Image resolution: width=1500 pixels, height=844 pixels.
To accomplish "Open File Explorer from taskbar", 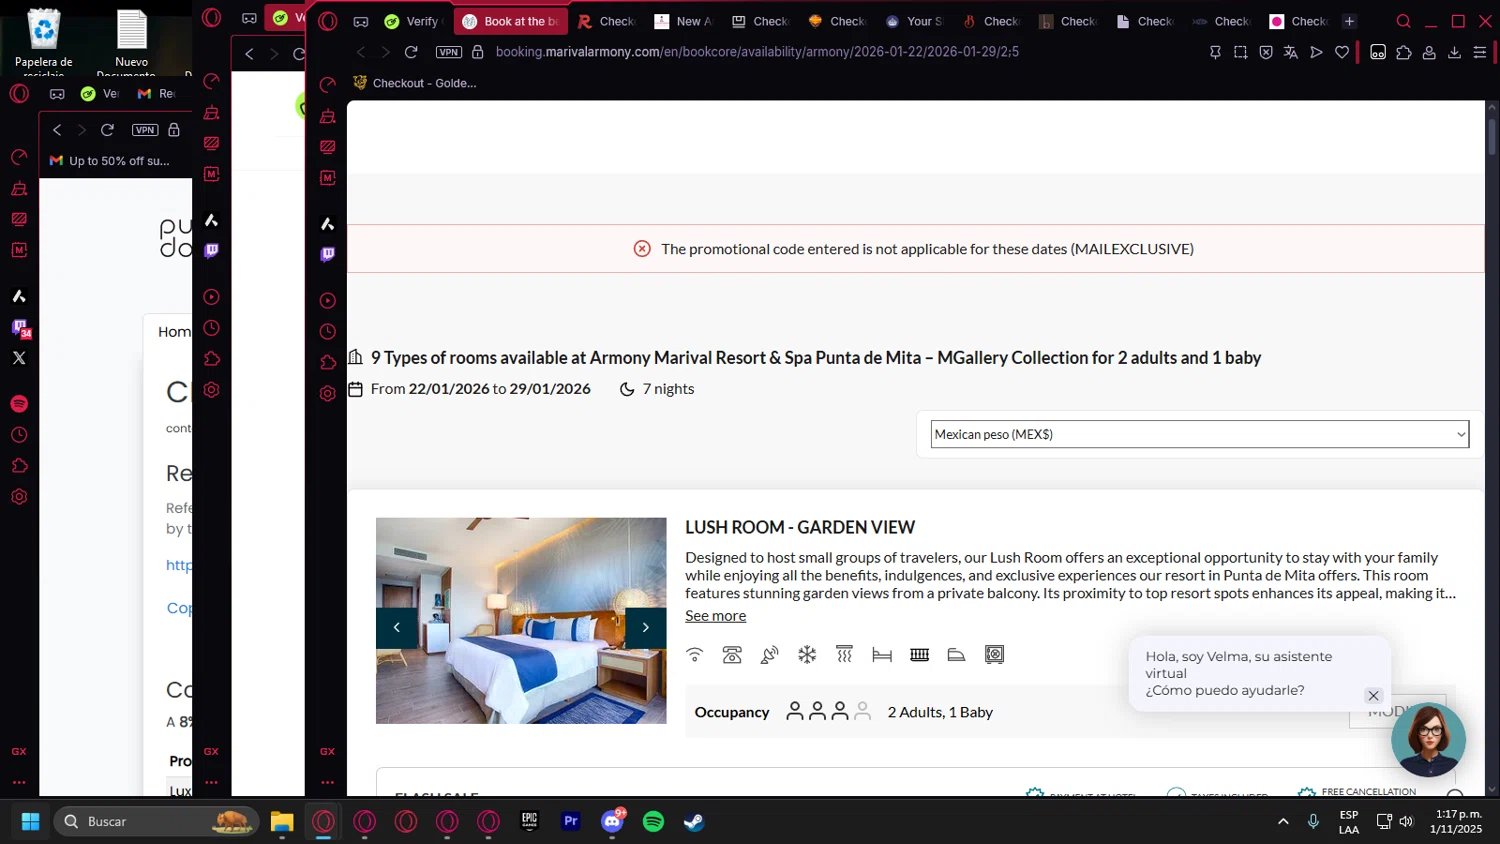I will point(282,822).
